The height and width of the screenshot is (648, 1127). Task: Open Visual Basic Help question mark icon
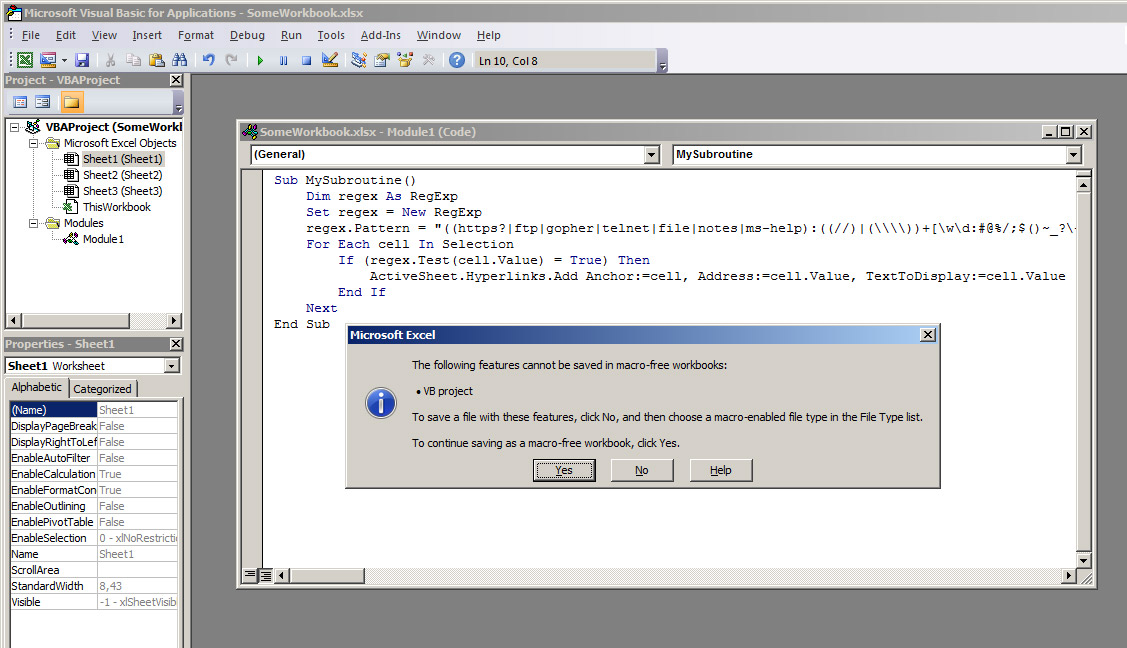pyautogui.click(x=457, y=60)
